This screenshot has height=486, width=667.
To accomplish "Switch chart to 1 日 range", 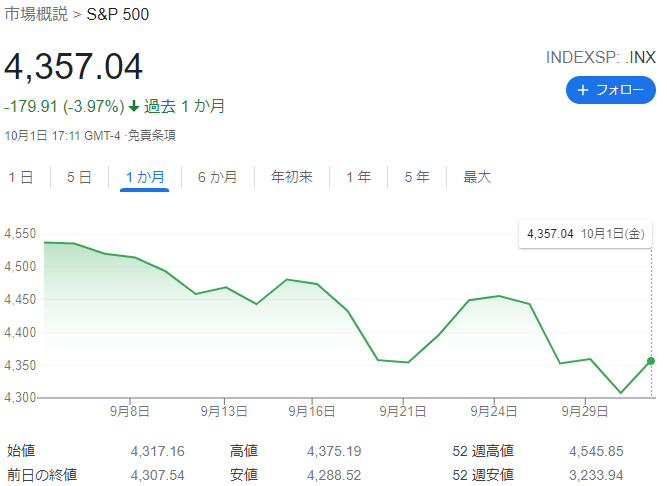I will click(21, 177).
